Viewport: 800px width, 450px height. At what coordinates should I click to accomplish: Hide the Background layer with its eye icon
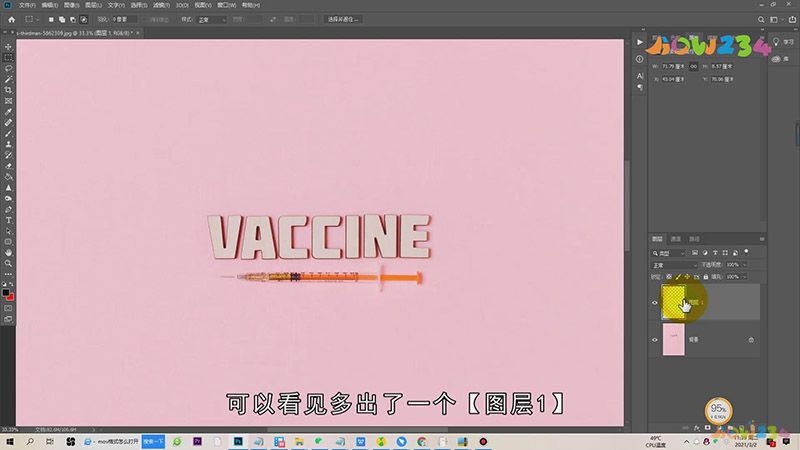tap(655, 339)
